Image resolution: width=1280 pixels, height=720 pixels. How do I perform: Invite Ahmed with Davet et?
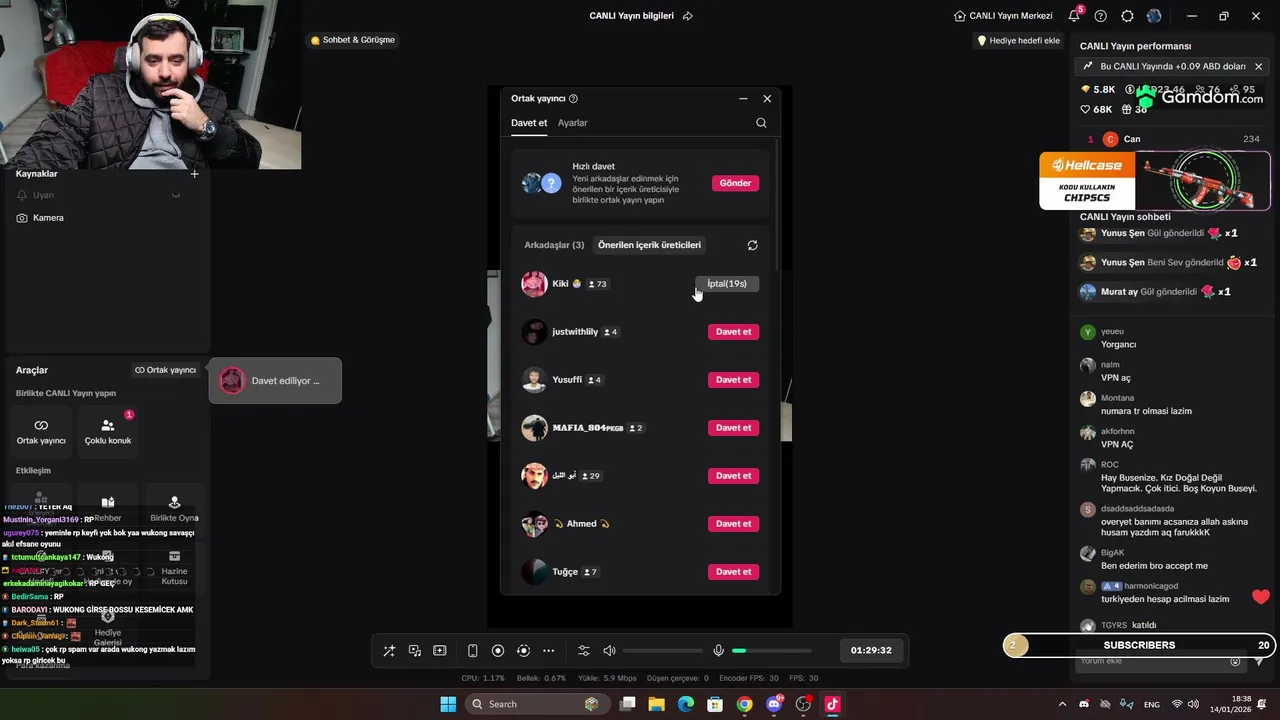(x=733, y=524)
